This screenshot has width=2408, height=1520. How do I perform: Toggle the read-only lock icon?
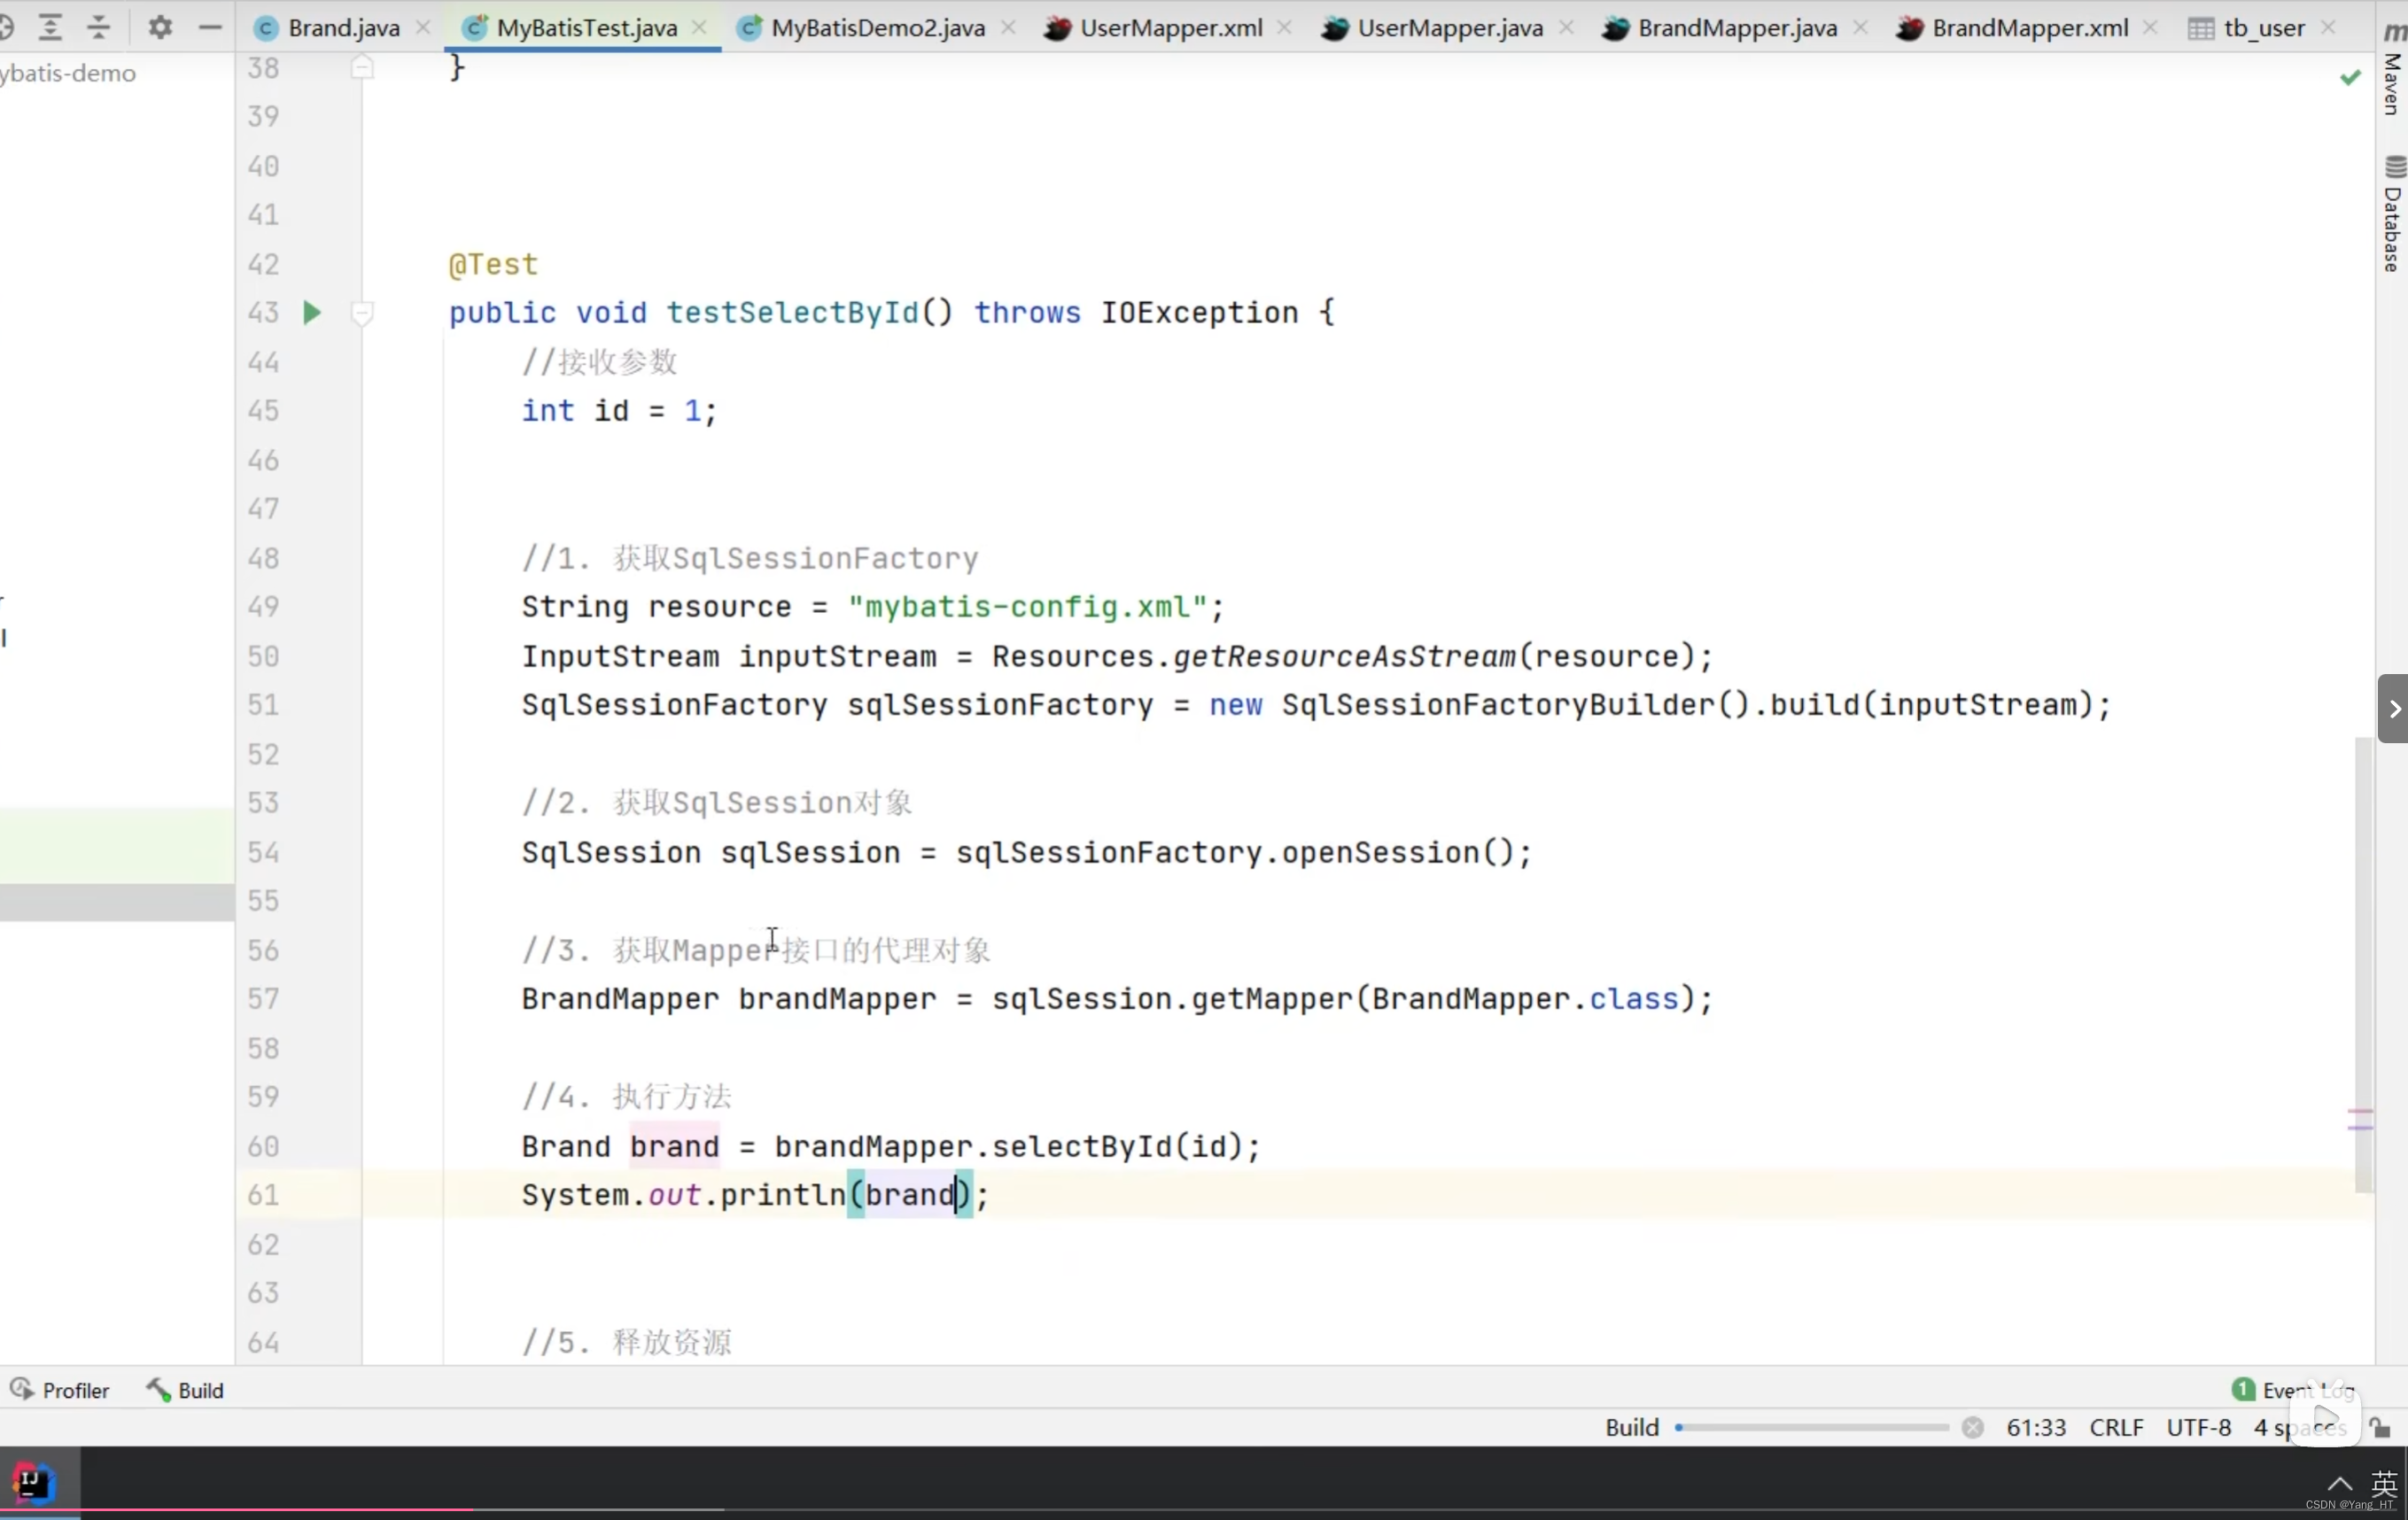[x=2380, y=1427]
